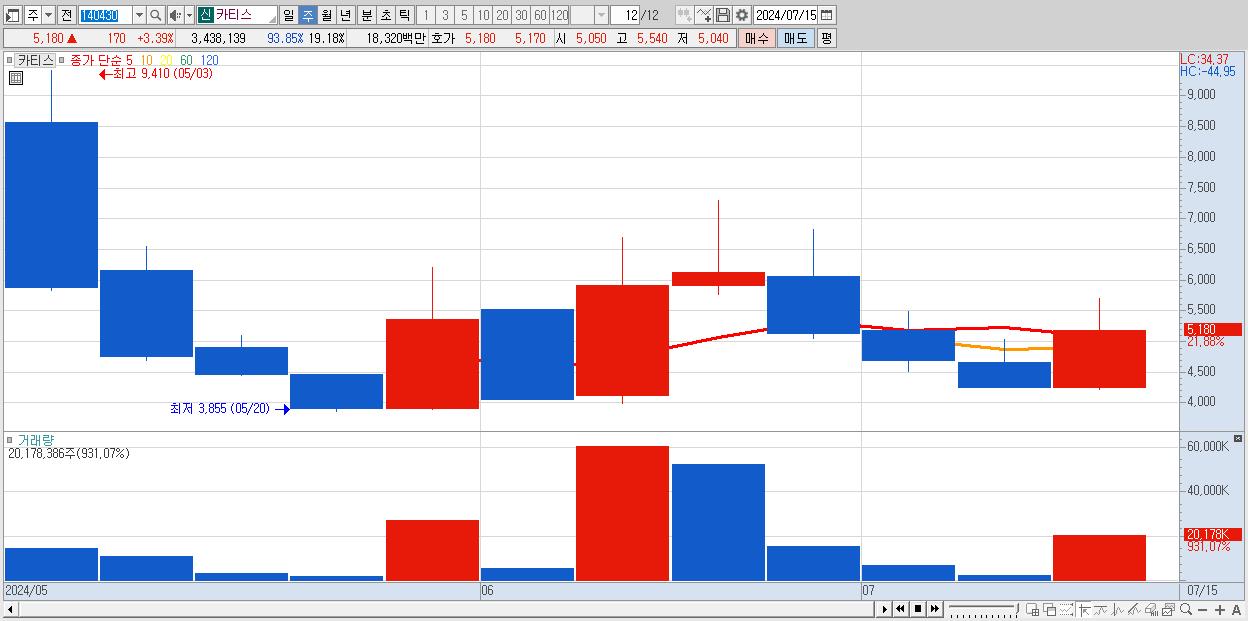Click the pencil drawing tool icon
Viewport: 1248px width, 621px height.
[1135, 609]
